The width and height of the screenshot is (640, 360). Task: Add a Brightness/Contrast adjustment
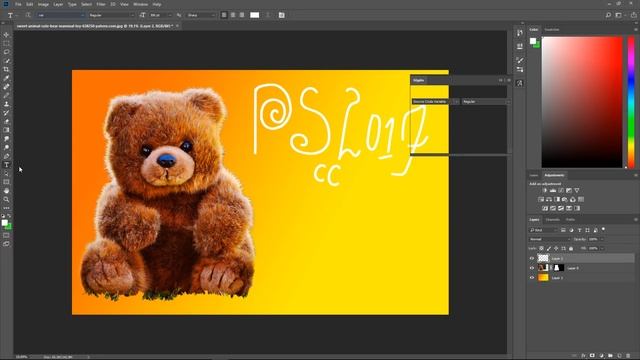[x=544, y=190]
